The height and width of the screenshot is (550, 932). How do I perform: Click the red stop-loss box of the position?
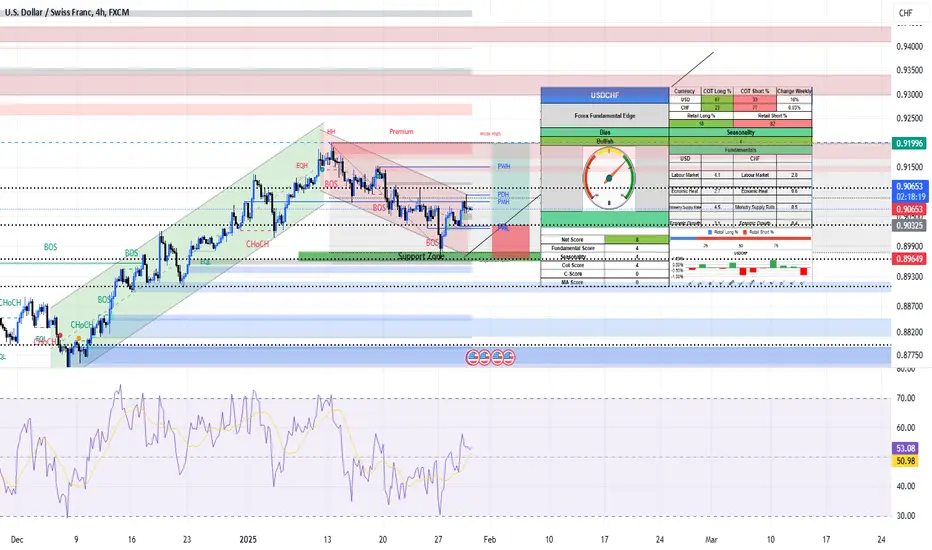pos(511,242)
